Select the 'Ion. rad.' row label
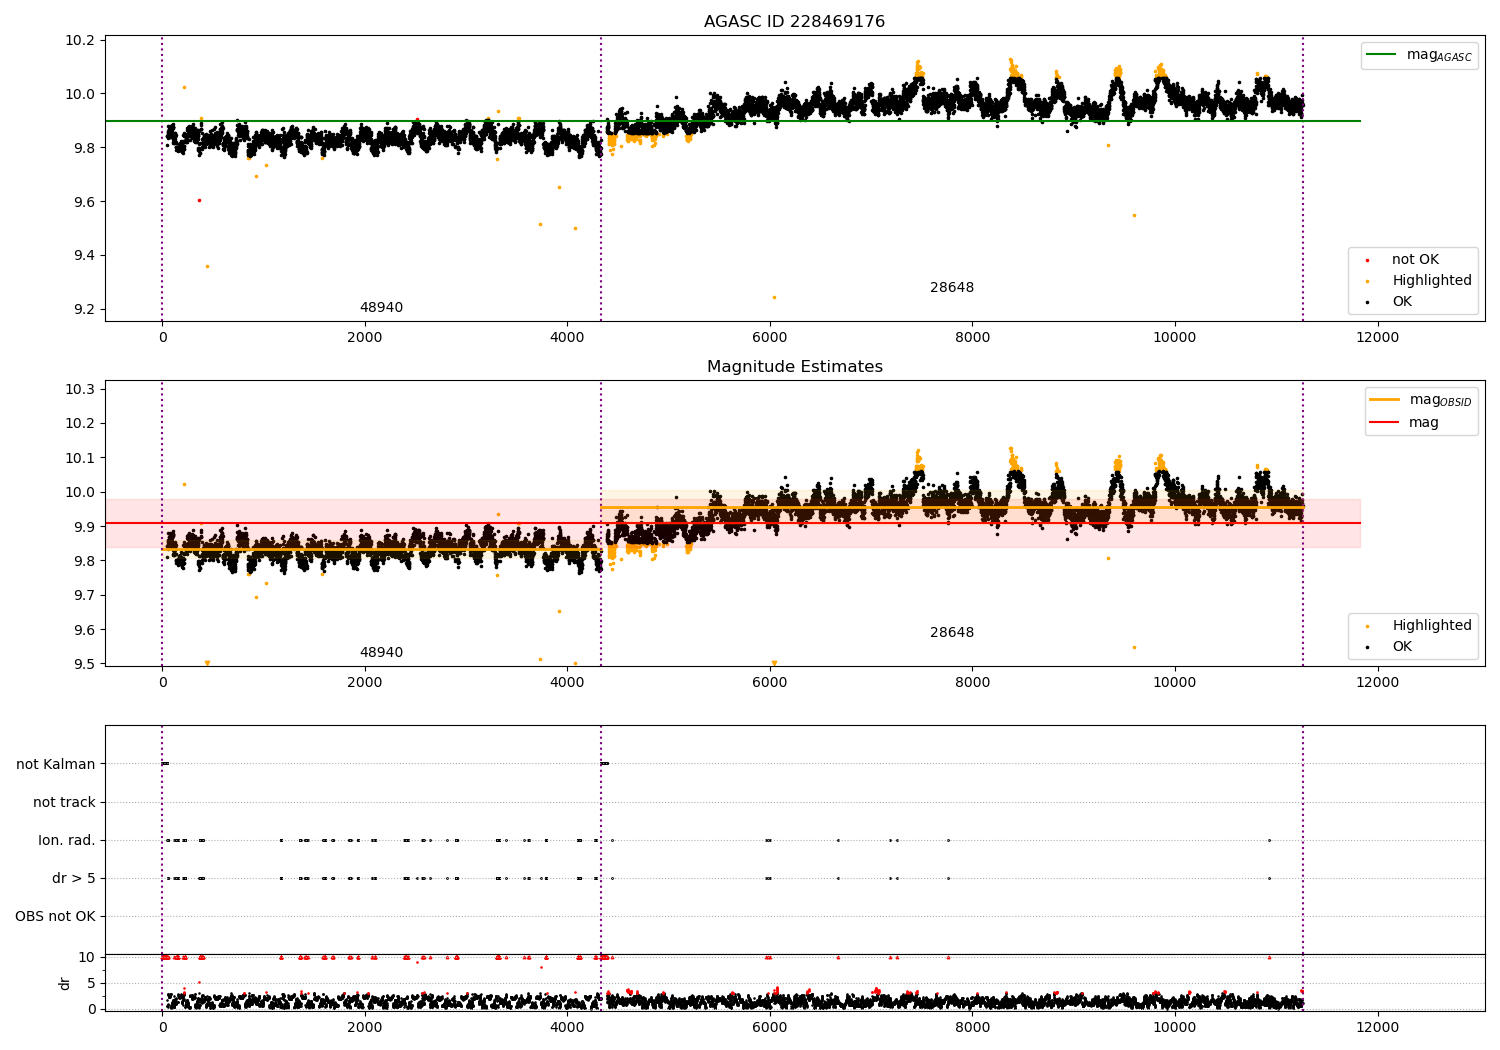 coord(67,841)
